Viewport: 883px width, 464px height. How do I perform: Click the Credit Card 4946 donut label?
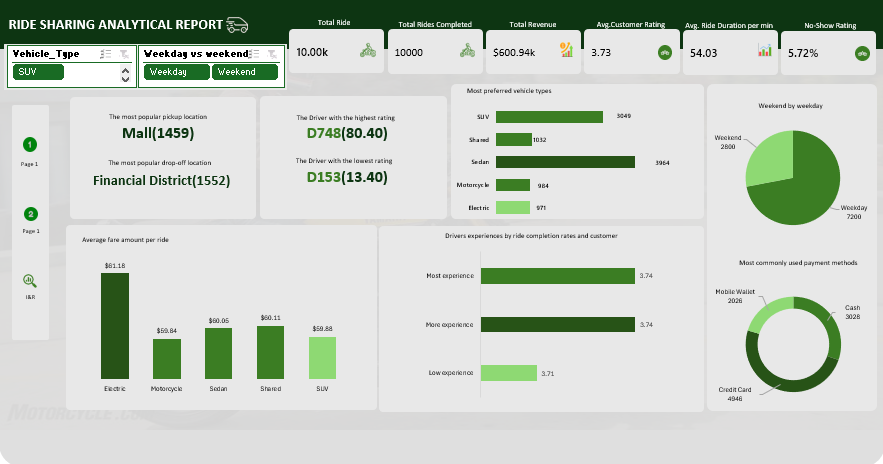(735, 394)
